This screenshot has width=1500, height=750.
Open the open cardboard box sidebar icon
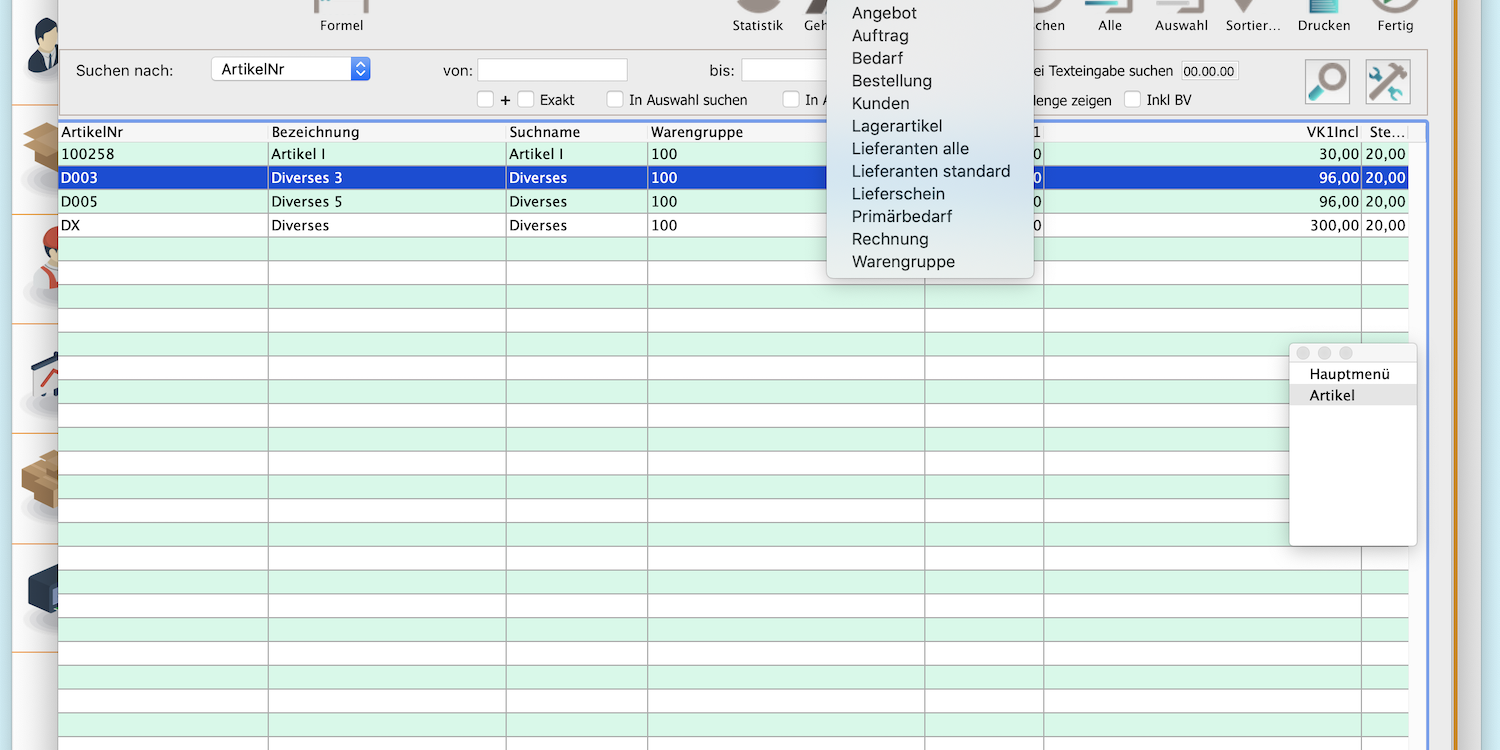(x=42, y=147)
